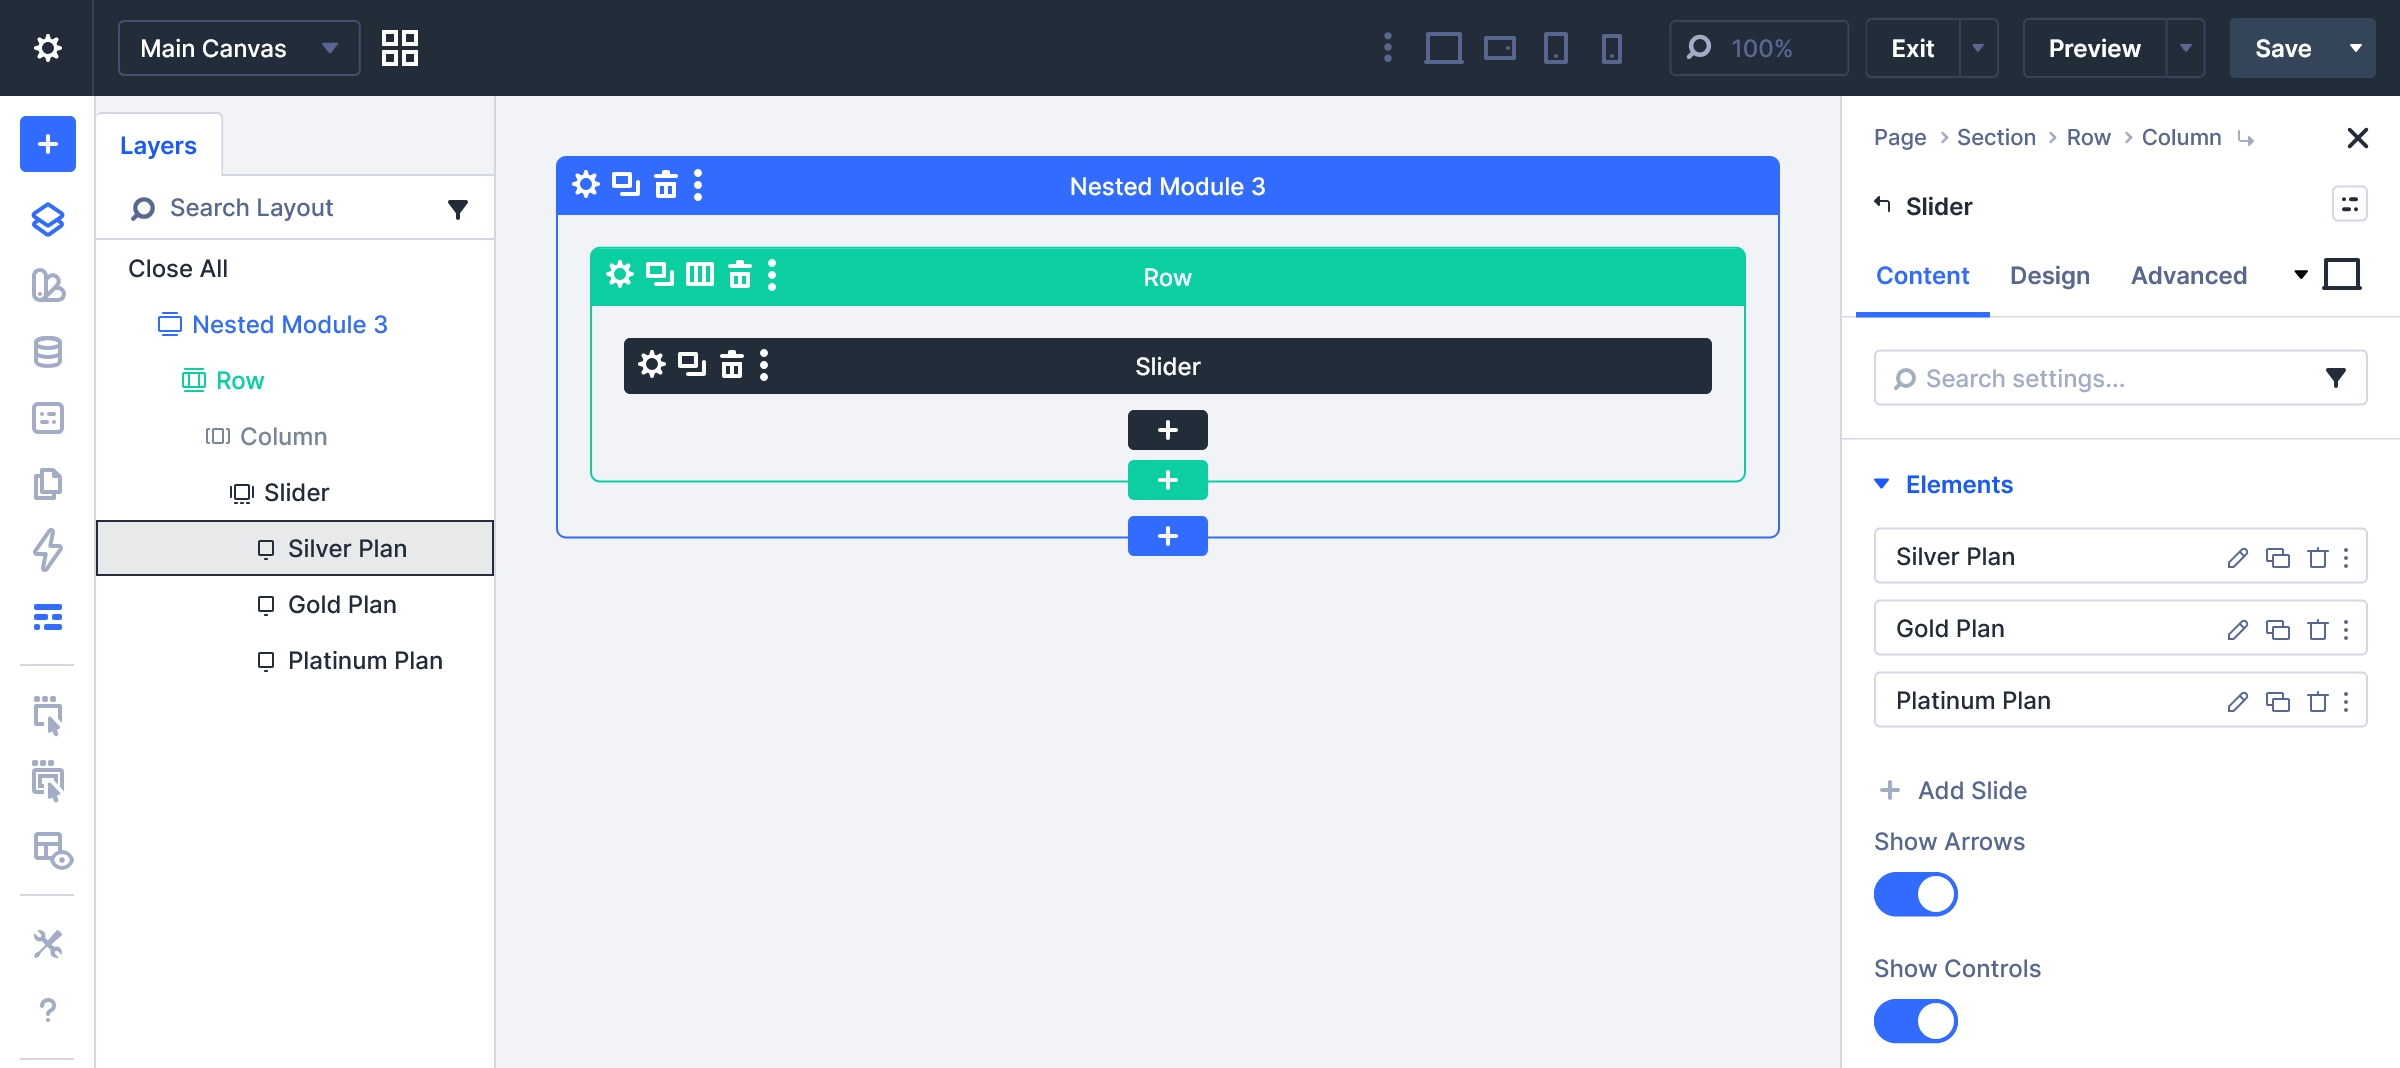Open the Save dropdown arrow
2400x1068 pixels.
click(2356, 47)
